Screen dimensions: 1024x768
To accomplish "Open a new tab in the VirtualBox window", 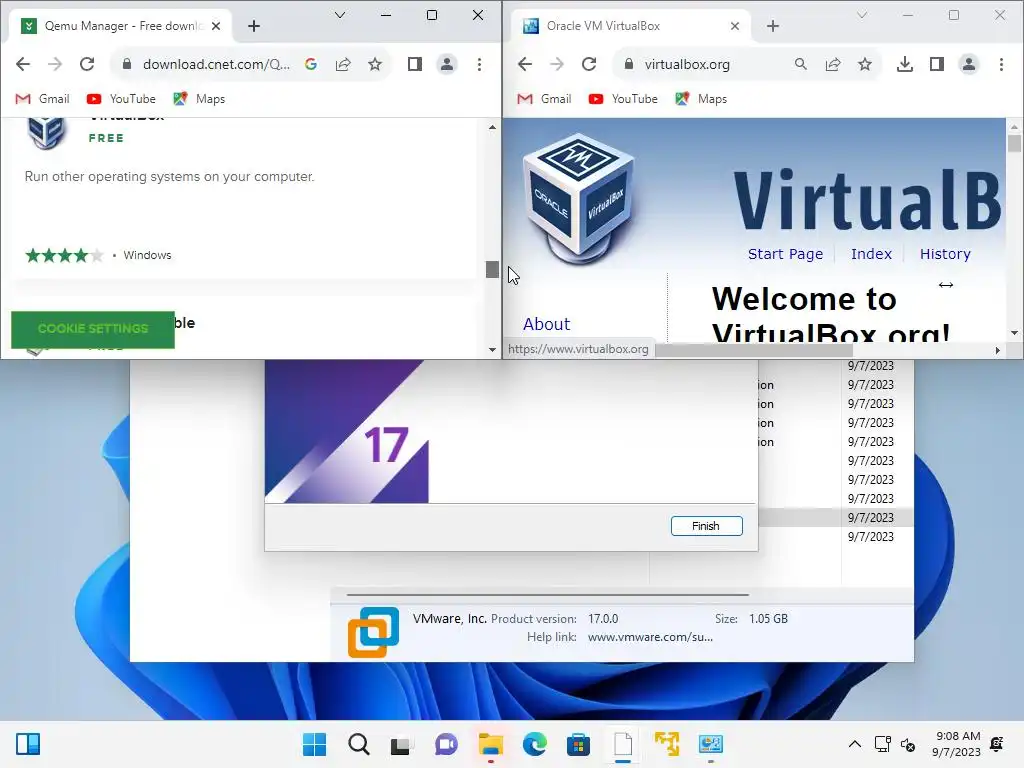I will (x=773, y=26).
